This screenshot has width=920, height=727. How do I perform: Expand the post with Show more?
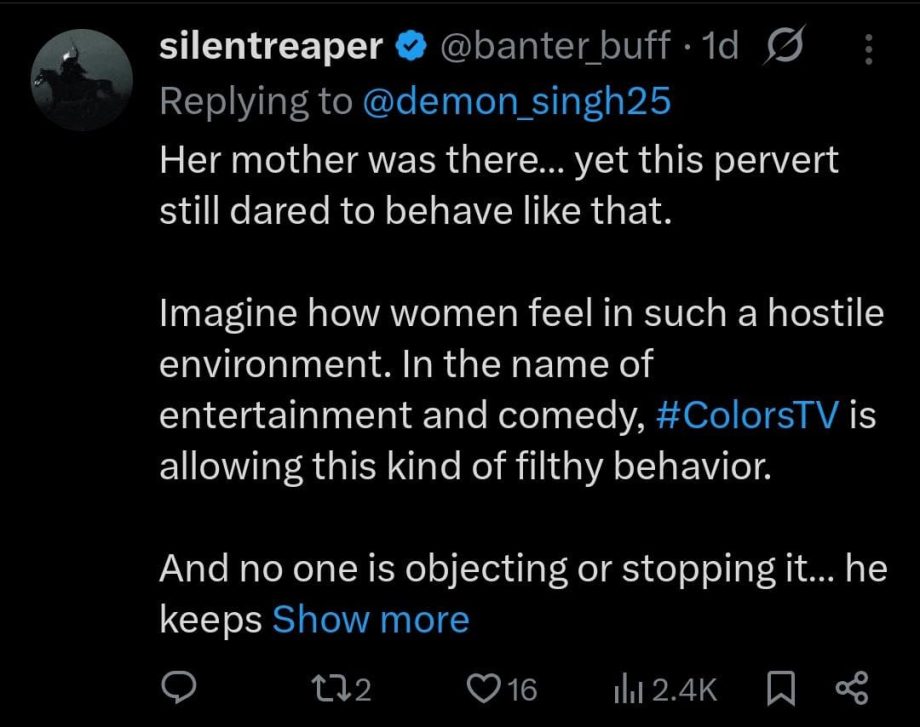tap(370, 620)
